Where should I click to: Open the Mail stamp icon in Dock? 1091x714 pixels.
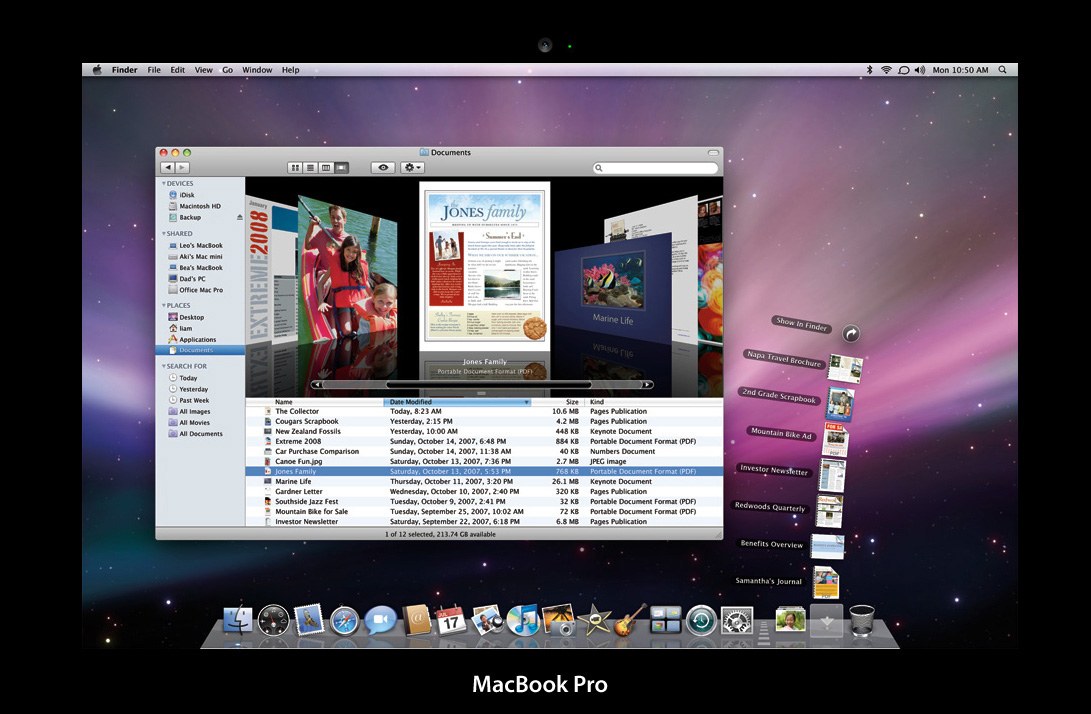308,619
